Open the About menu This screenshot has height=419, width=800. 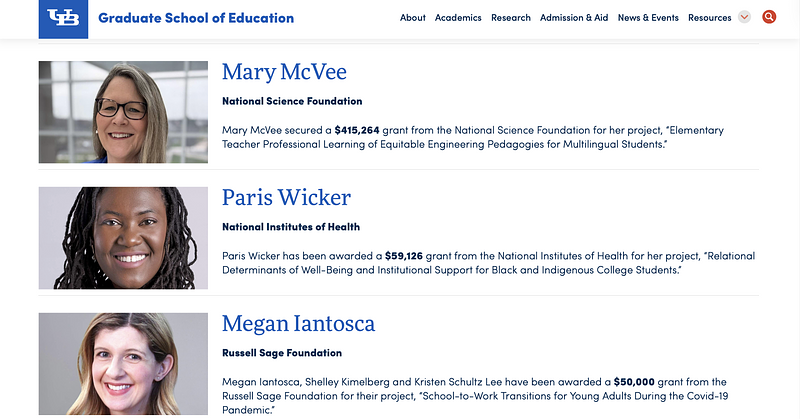click(412, 18)
